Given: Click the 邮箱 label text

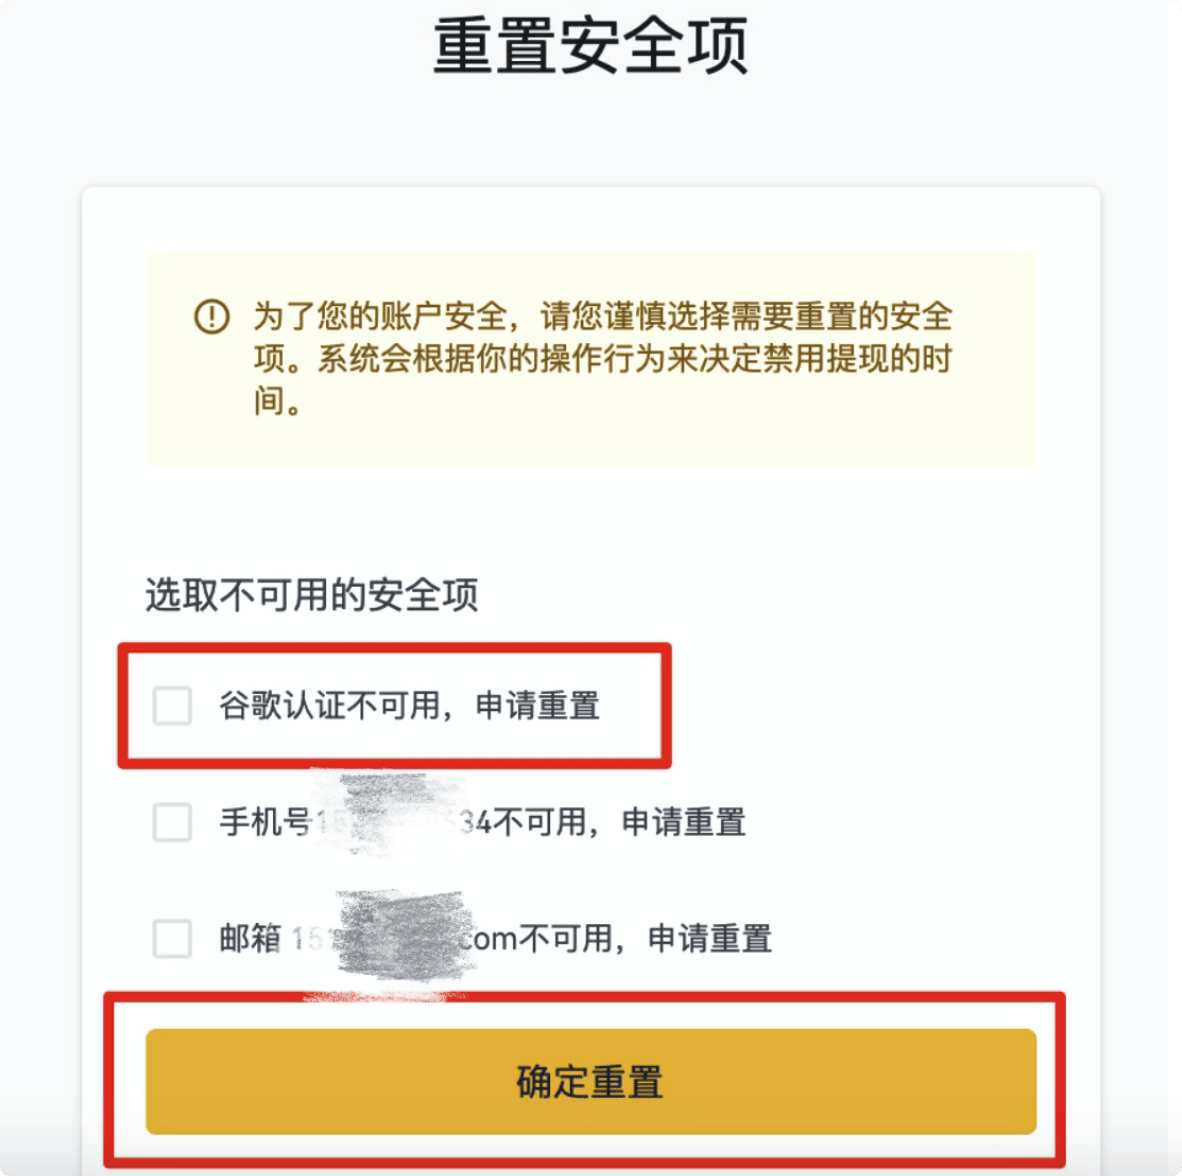Looking at the screenshot, I should click(250, 939).
